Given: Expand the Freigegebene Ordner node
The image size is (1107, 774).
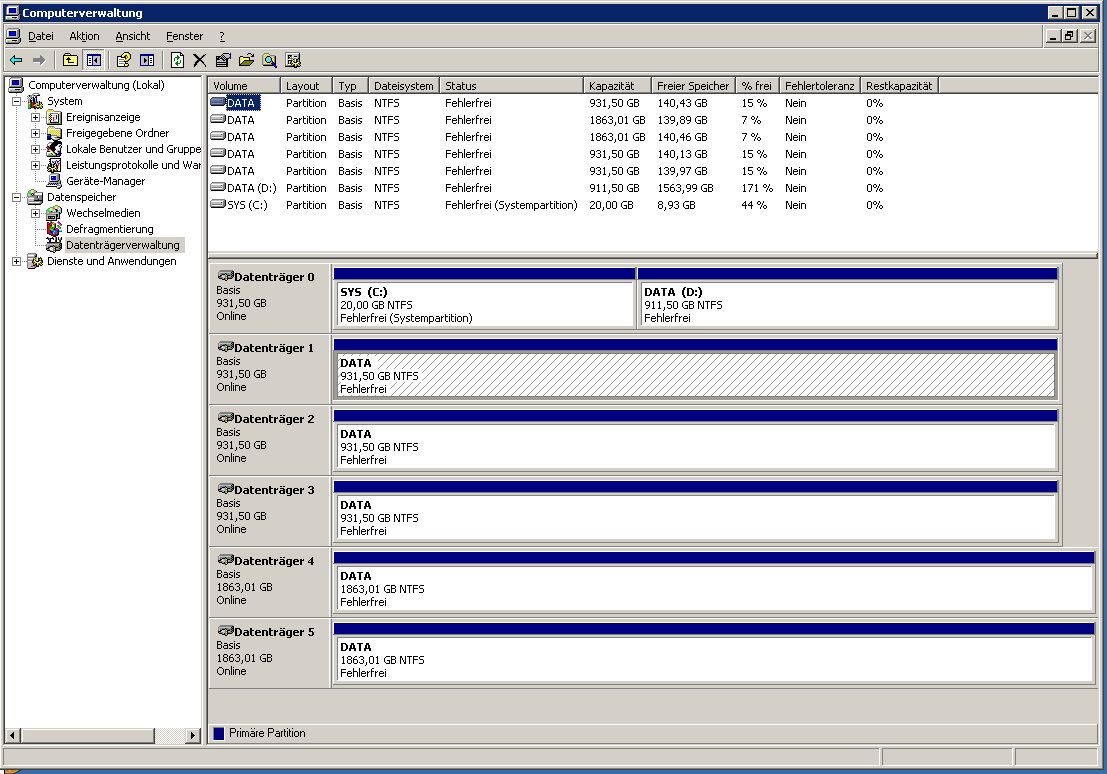Looking at the screenshot, I should pyautogui.click(x=35, y=133).
